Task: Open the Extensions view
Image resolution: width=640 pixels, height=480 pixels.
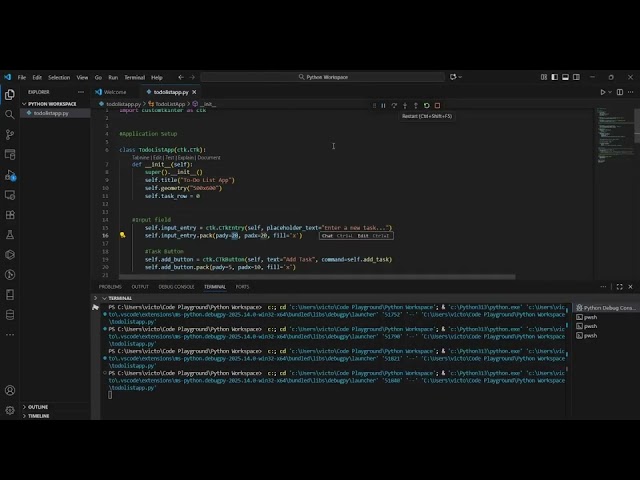Action: click(10, 215)
